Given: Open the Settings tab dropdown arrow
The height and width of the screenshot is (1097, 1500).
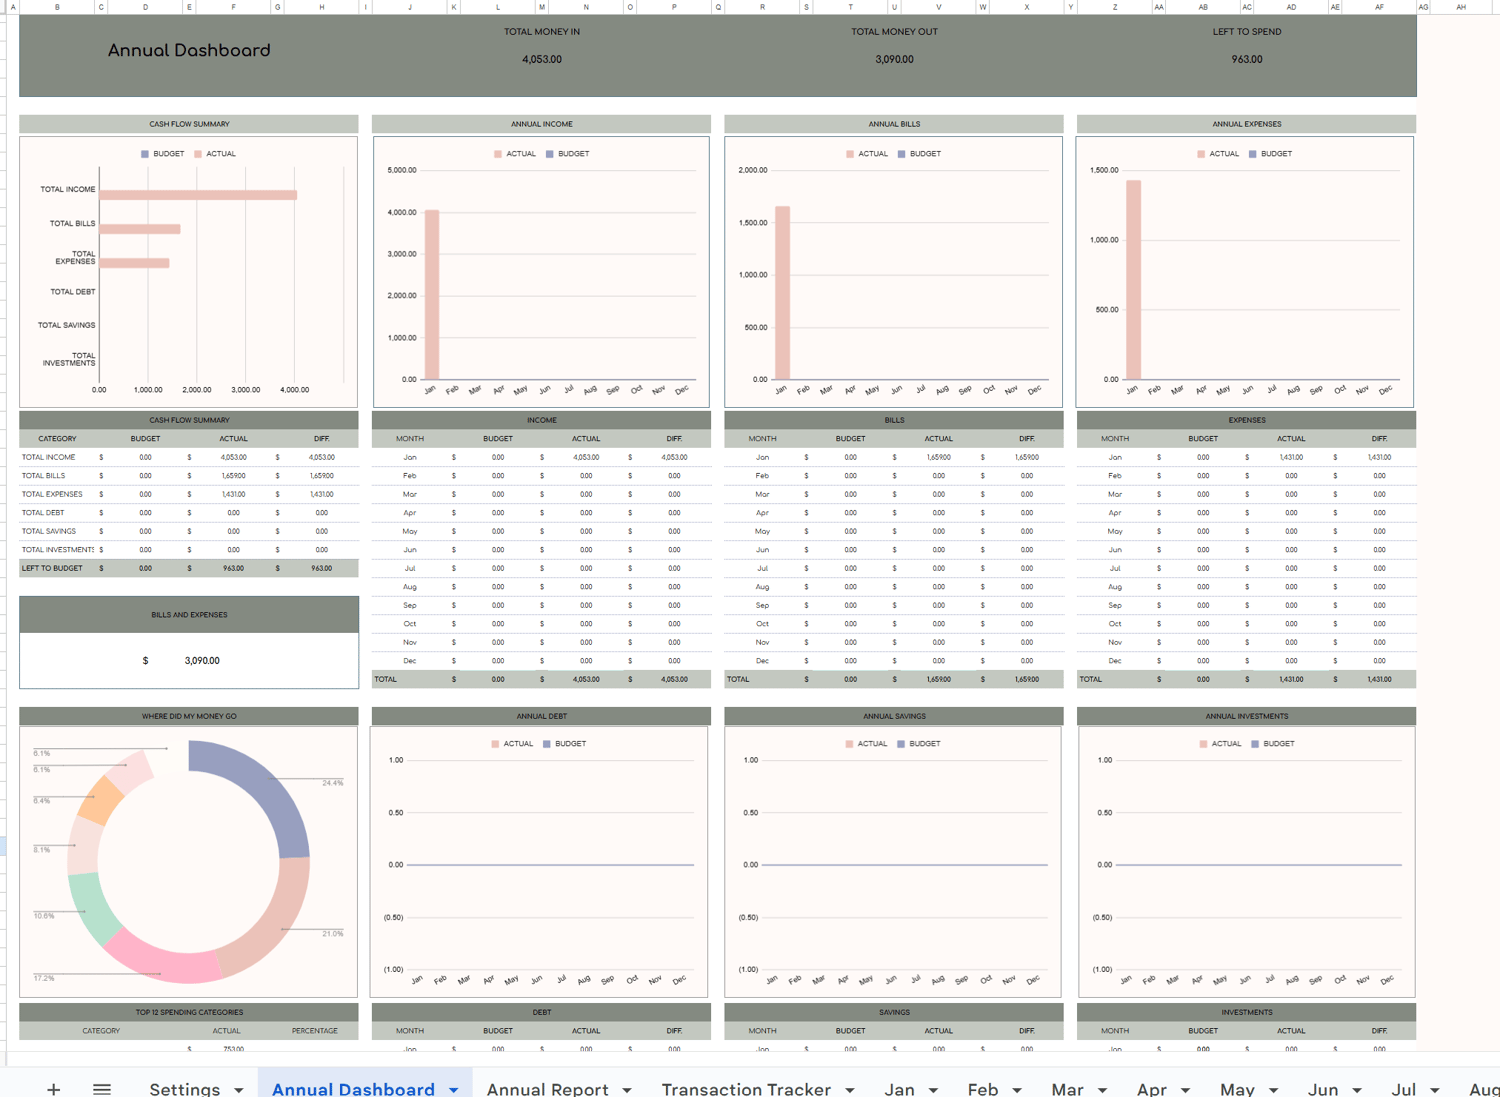Looking at the screenshot, I should [x=239, y=1089].
